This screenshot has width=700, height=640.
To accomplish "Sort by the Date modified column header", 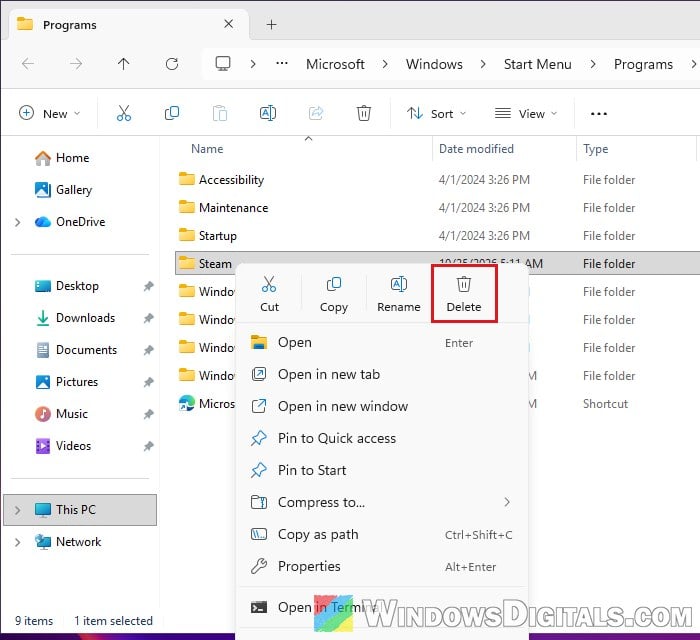I will tap(476, 149).
